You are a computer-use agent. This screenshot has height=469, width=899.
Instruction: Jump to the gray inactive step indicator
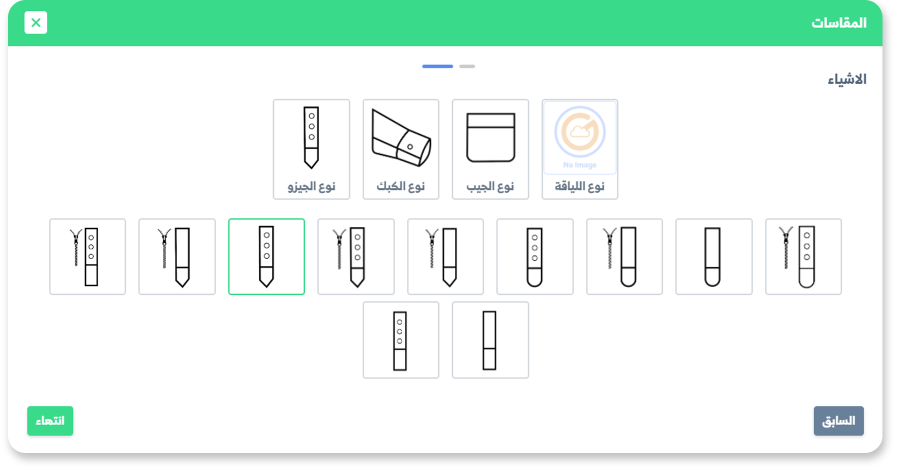point(467,66)
